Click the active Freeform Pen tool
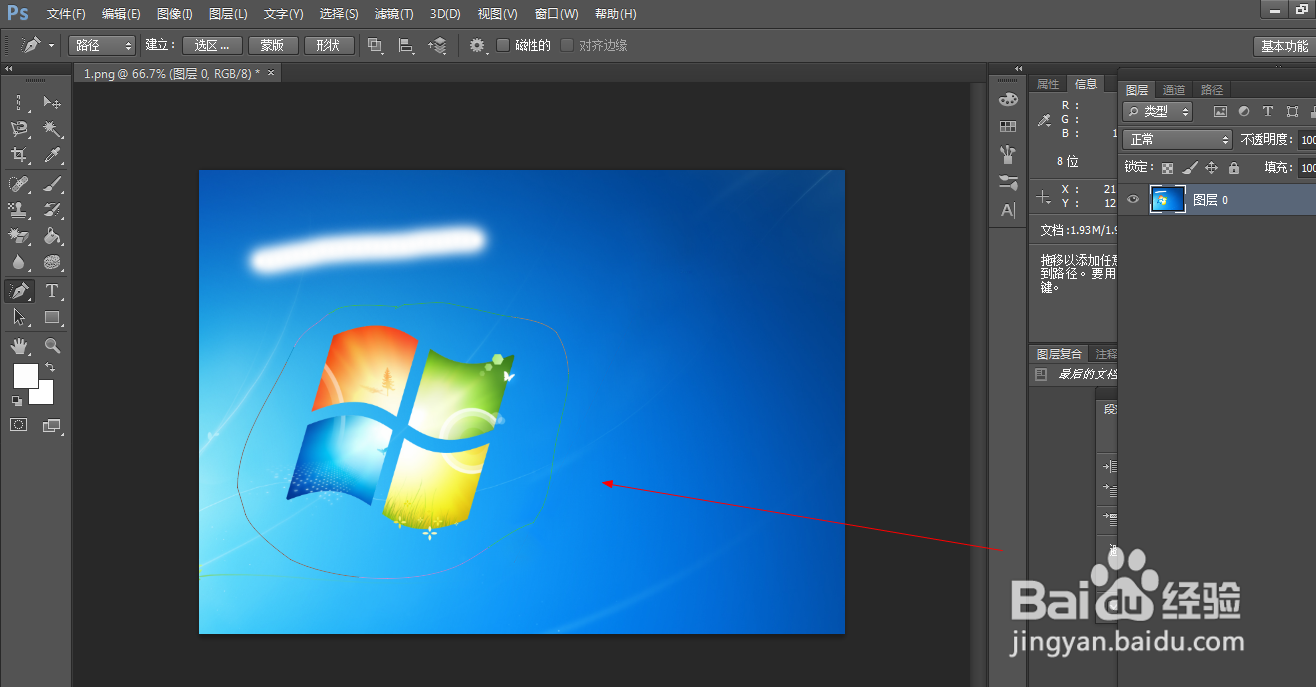1316x687 pixels. tap(19, 291)
